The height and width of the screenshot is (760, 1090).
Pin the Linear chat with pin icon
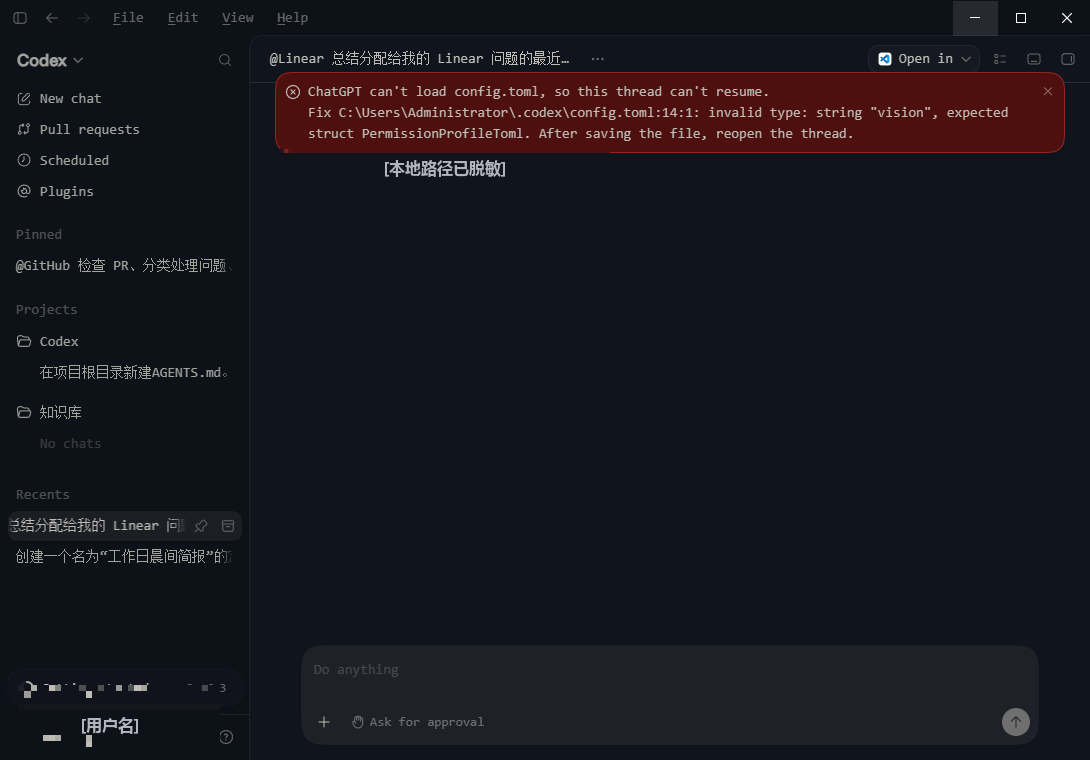[201, 526]
